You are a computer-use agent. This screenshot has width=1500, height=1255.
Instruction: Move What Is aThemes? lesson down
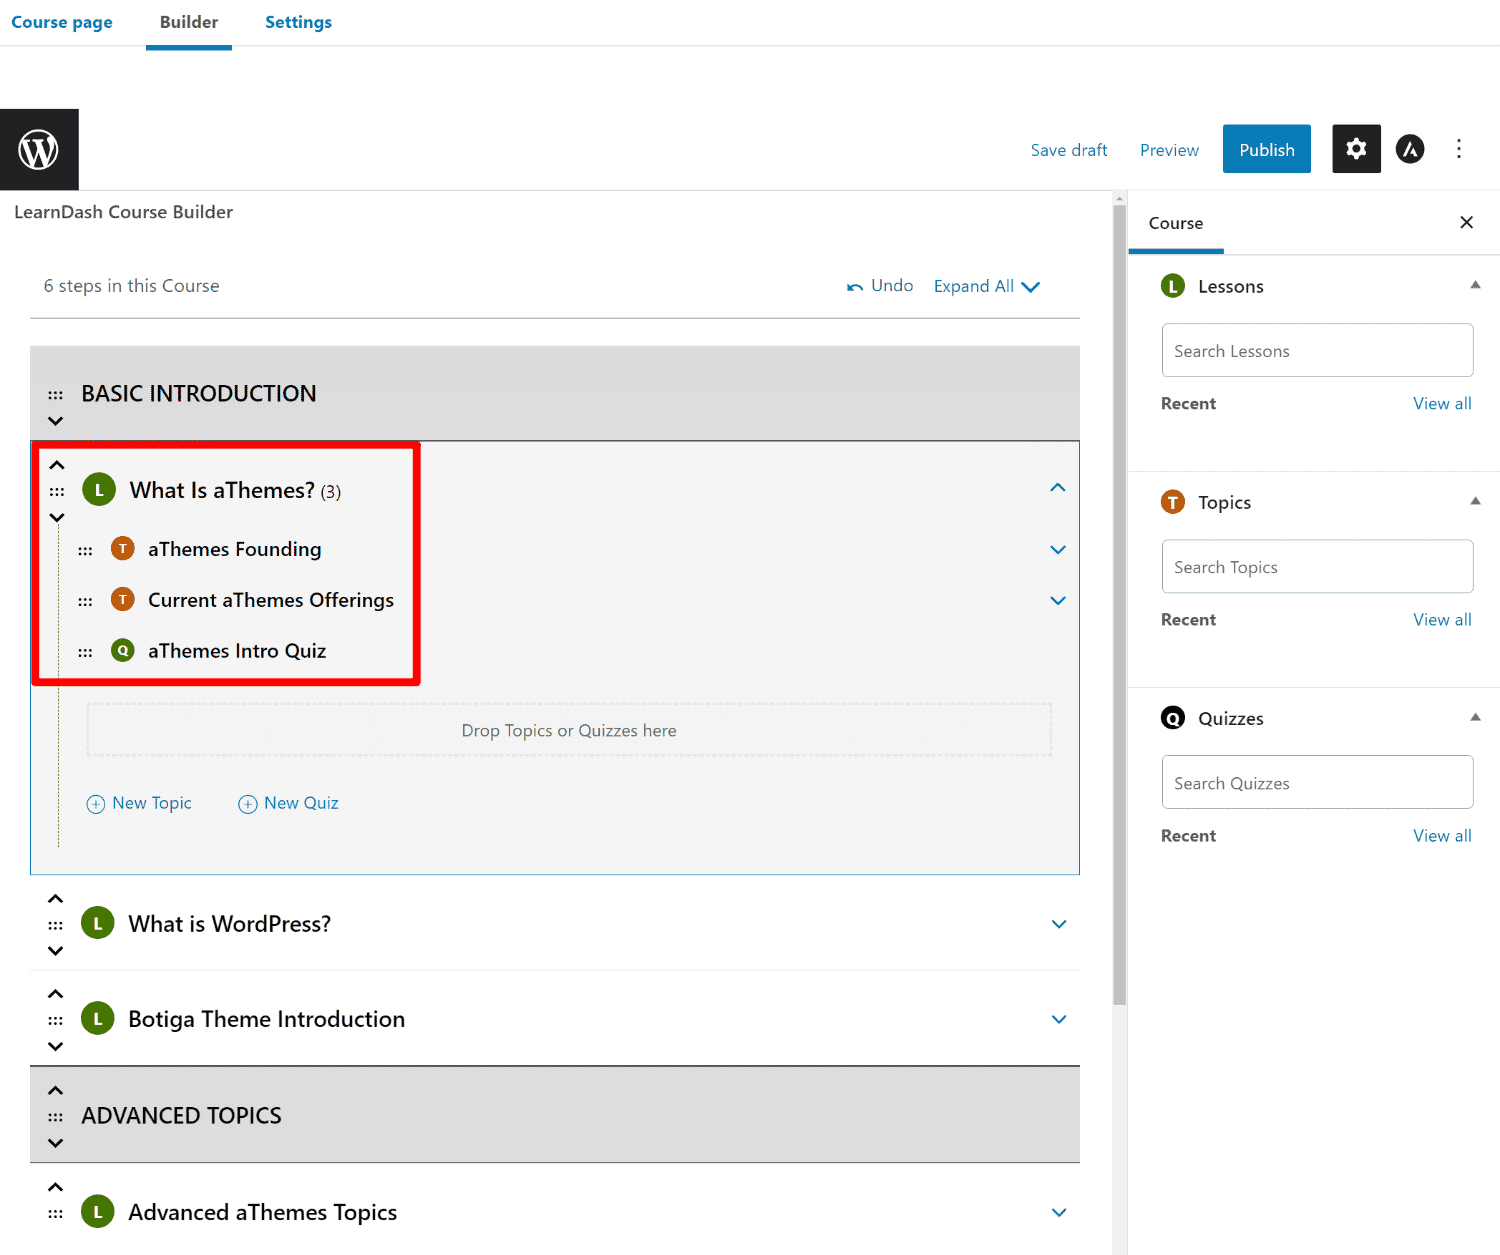tap(57, 517)
